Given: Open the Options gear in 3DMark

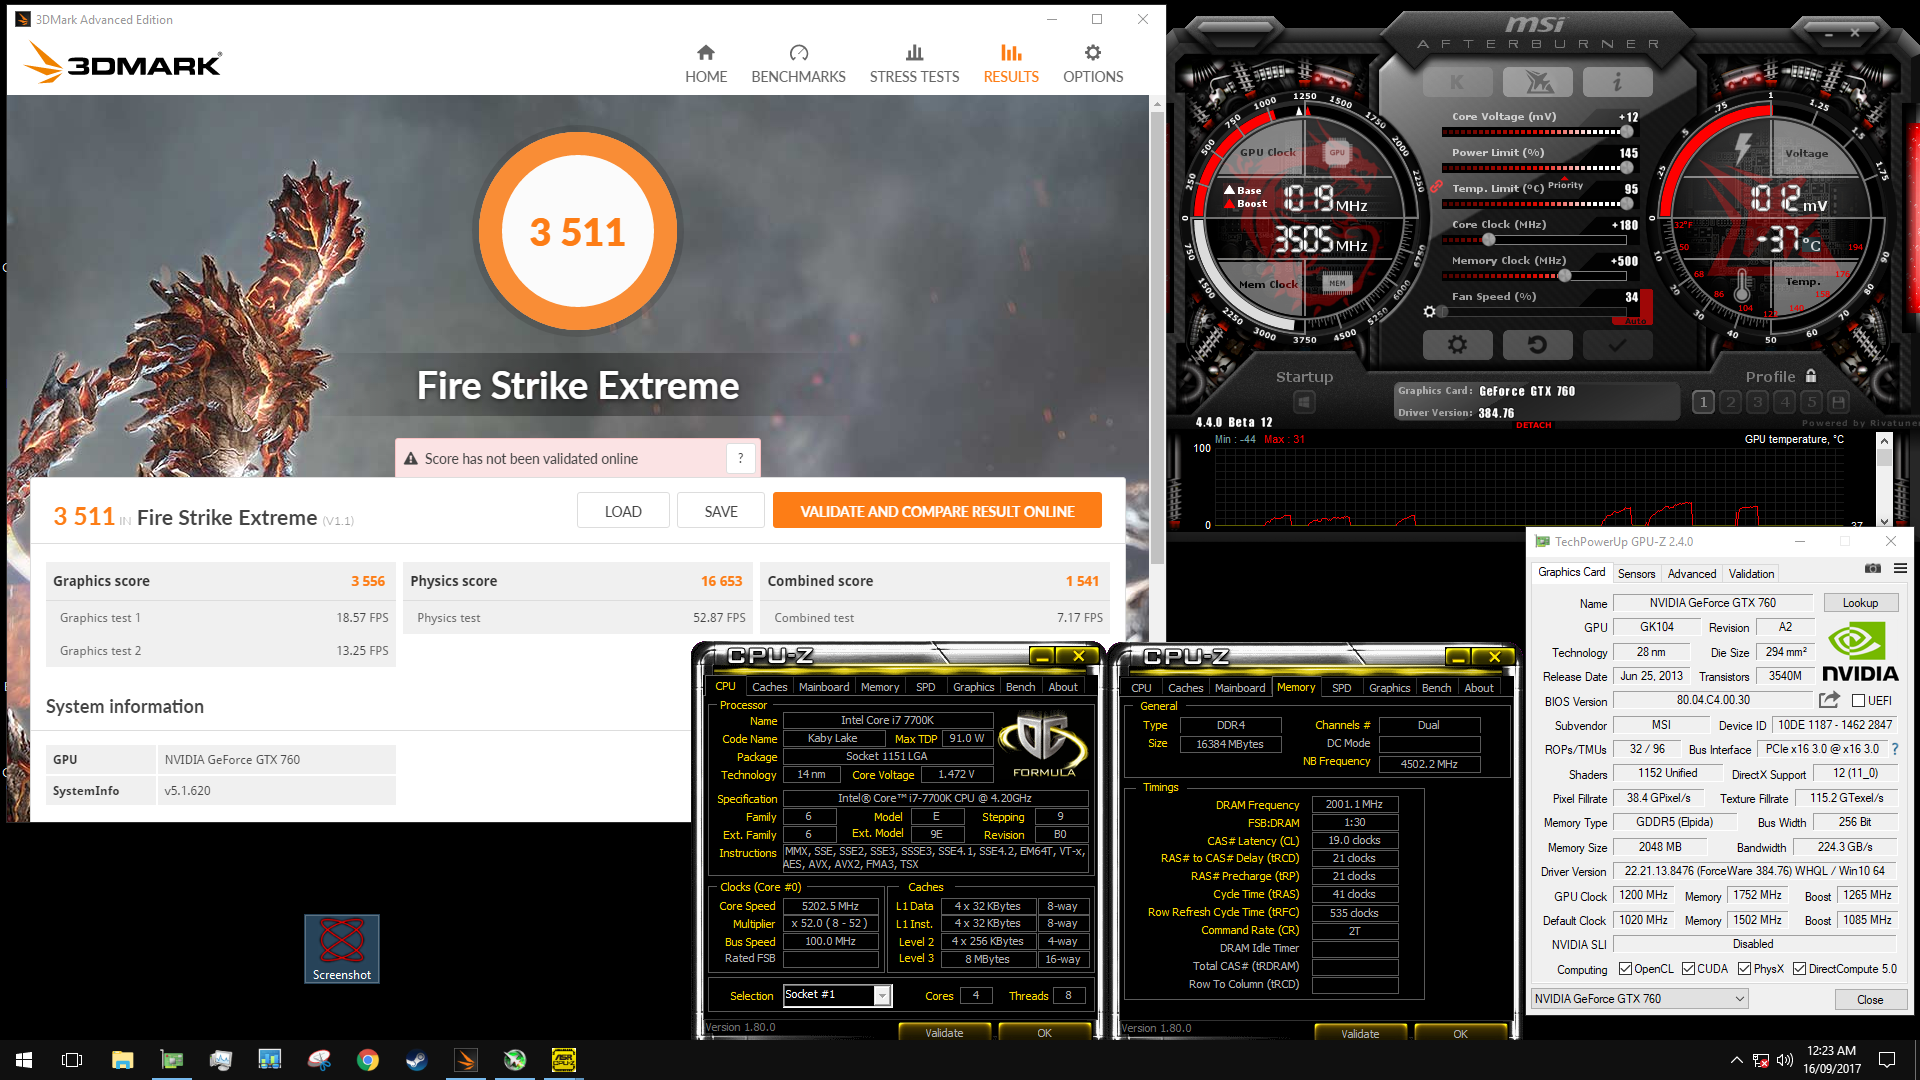Looking at the screenshot, I should (x=1093, y=64).
